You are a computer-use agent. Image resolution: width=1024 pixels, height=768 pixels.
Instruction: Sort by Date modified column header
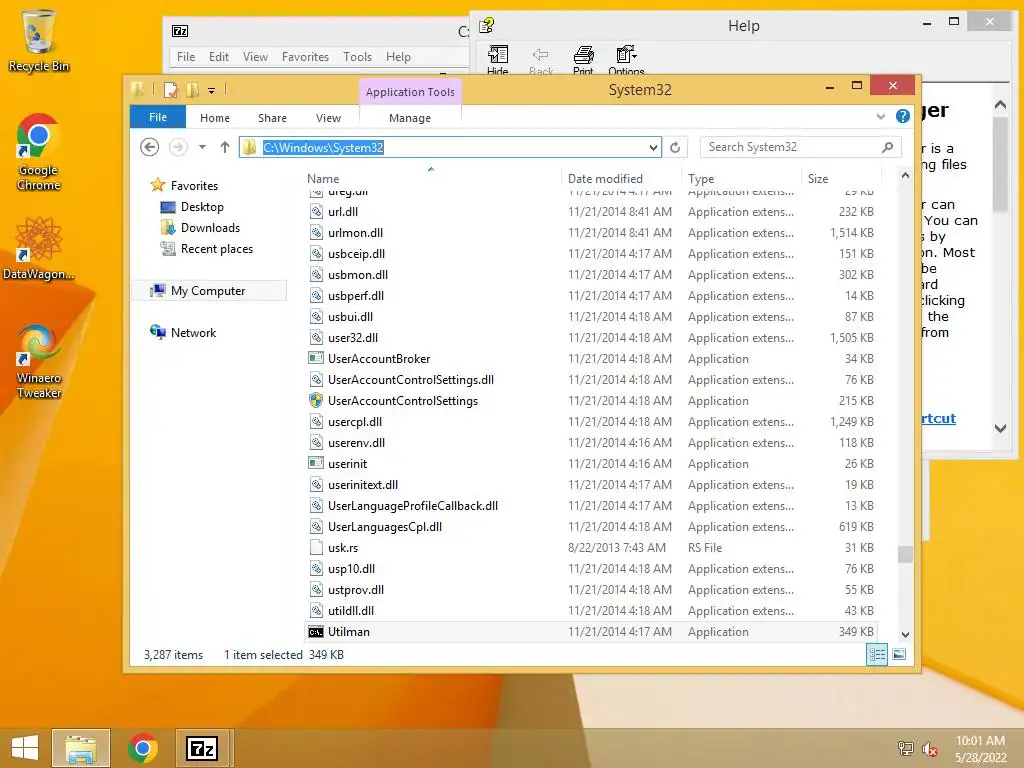coord(620,178)
